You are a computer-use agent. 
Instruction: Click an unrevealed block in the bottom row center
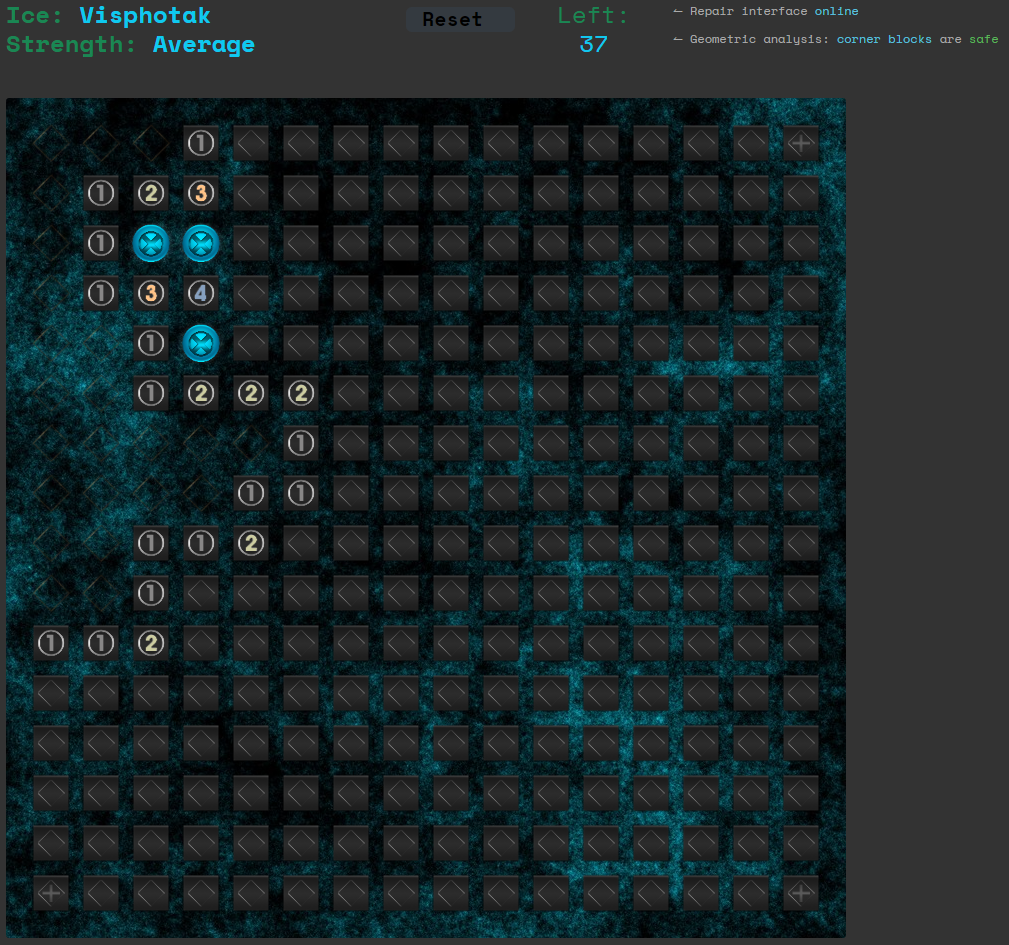point(450,893)
